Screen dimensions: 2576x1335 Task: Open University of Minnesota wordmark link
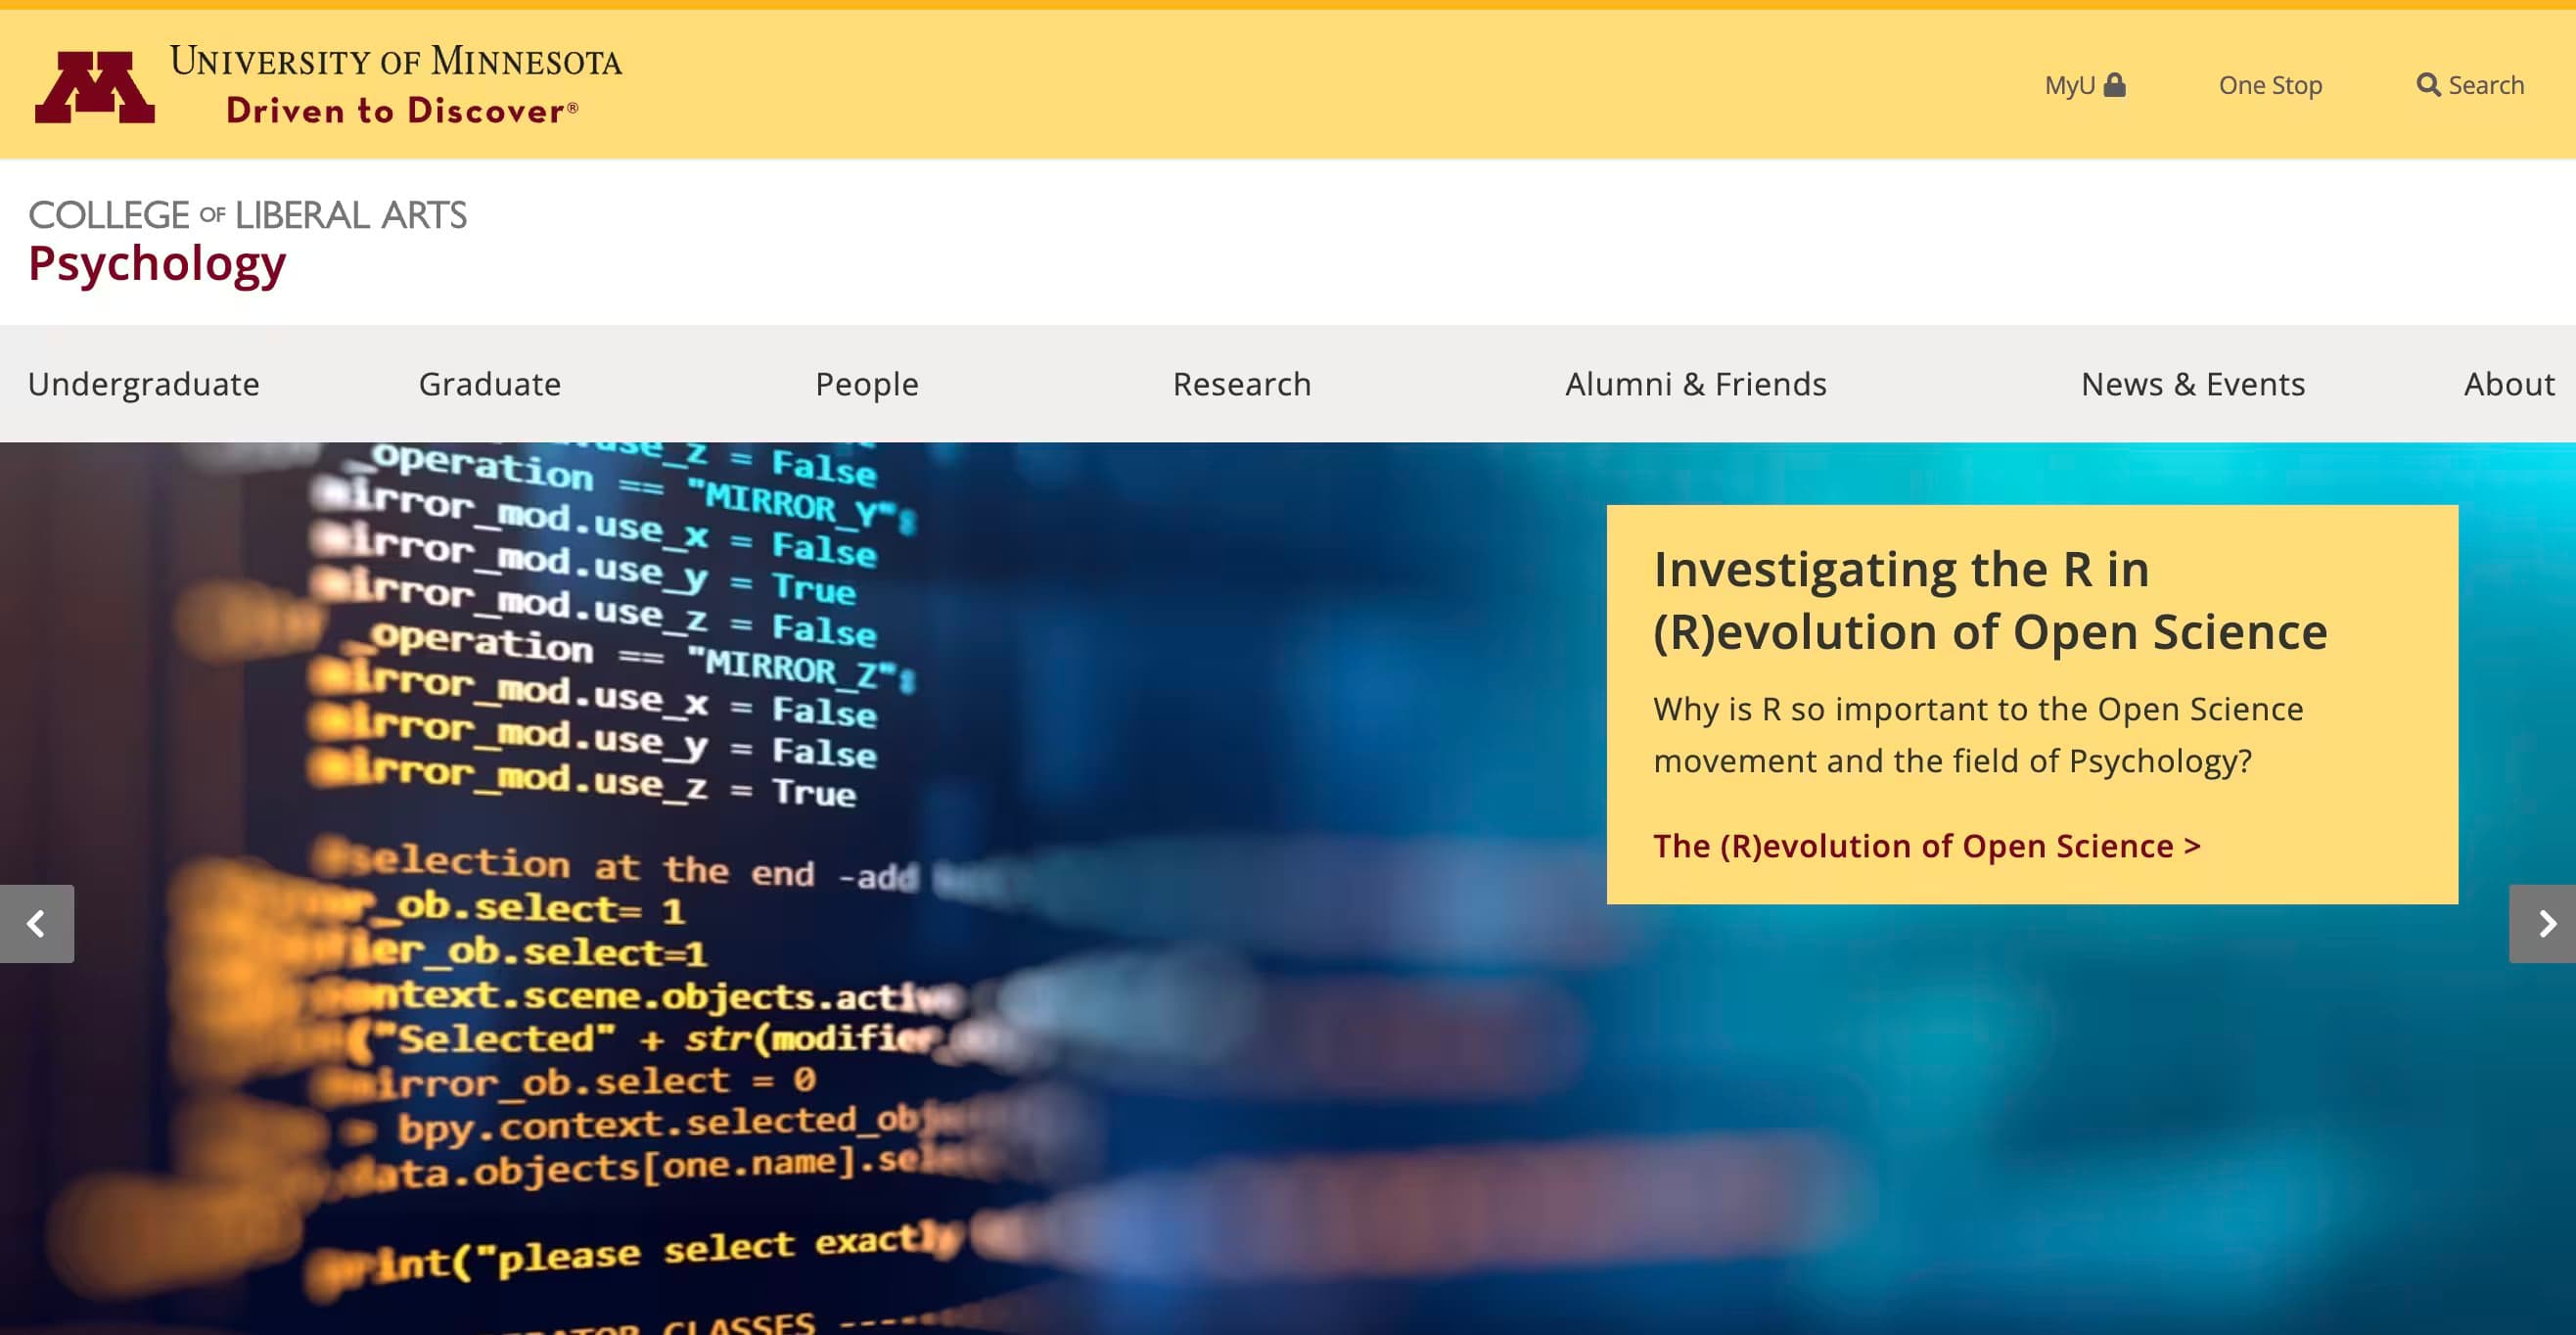pyautogui.click(x=396, y=61)
